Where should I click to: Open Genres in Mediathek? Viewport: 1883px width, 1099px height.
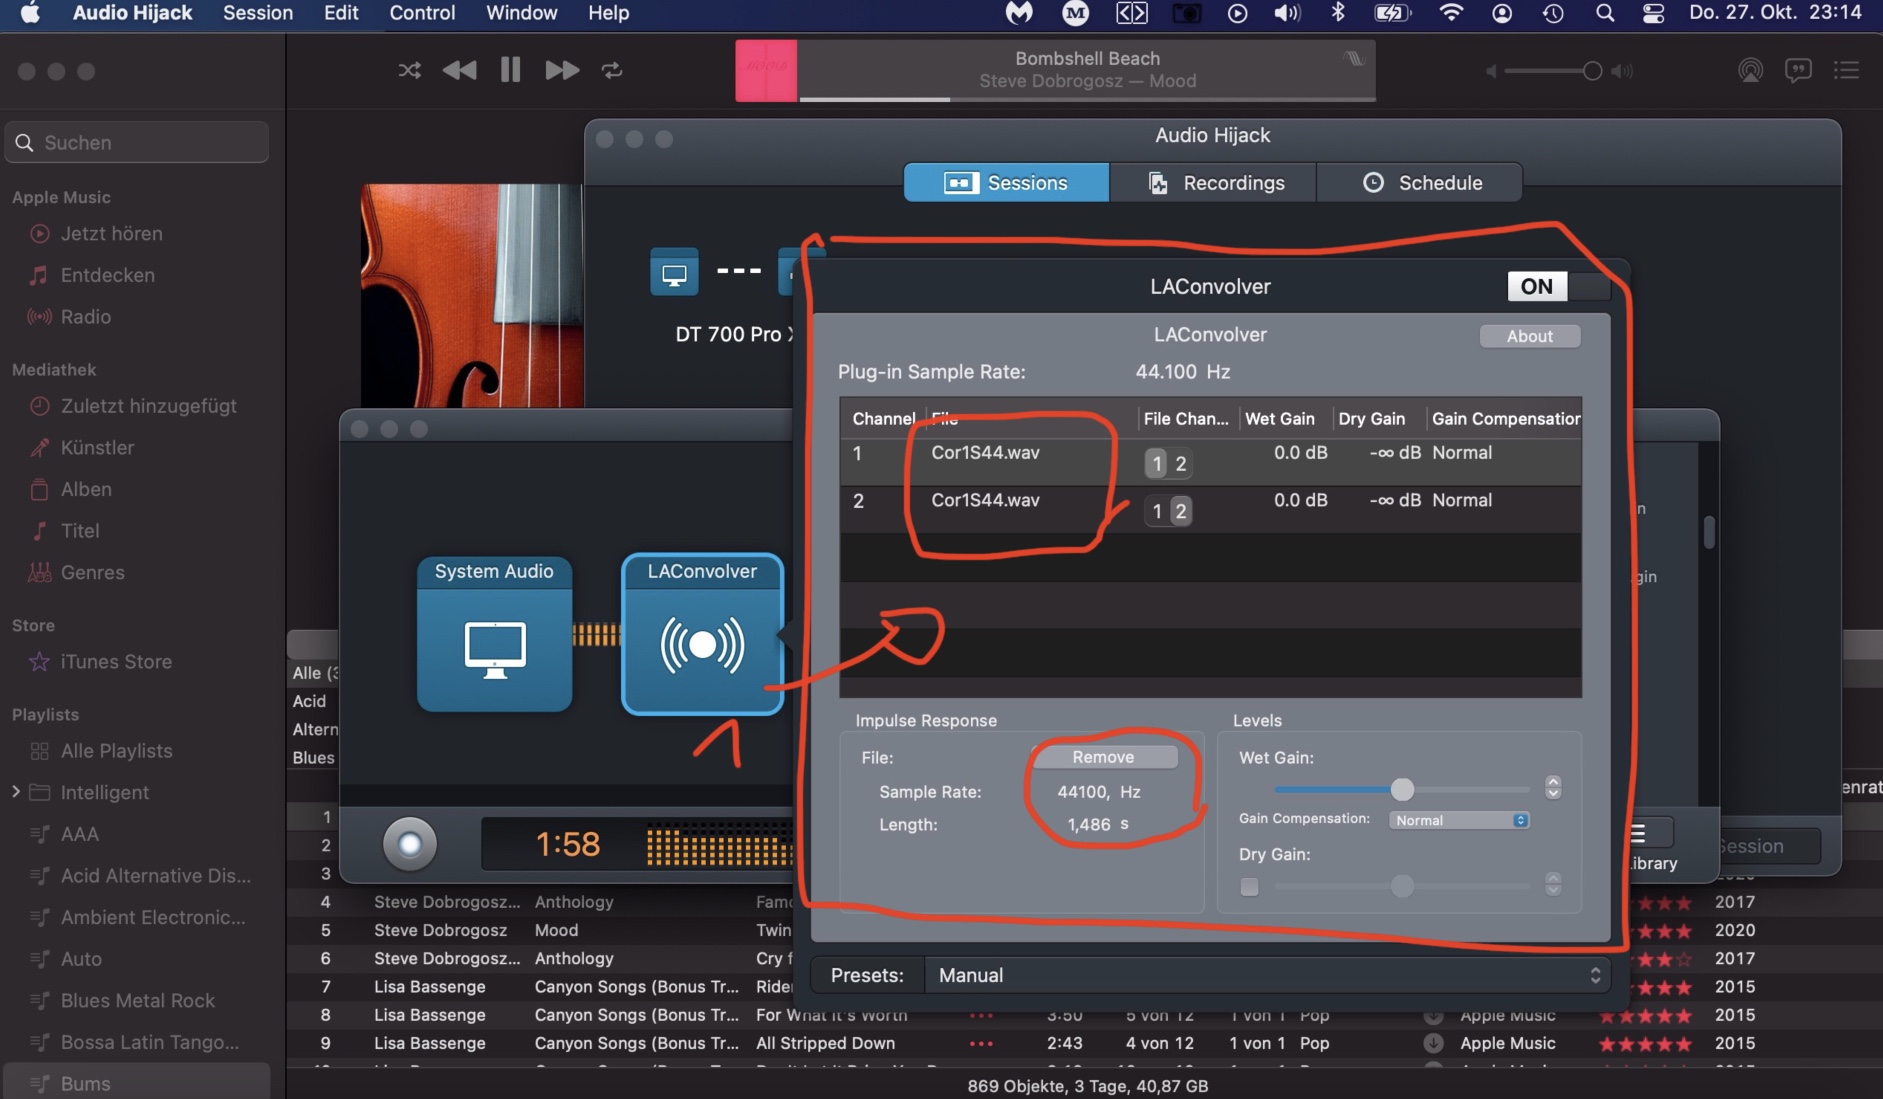point(92,573)
